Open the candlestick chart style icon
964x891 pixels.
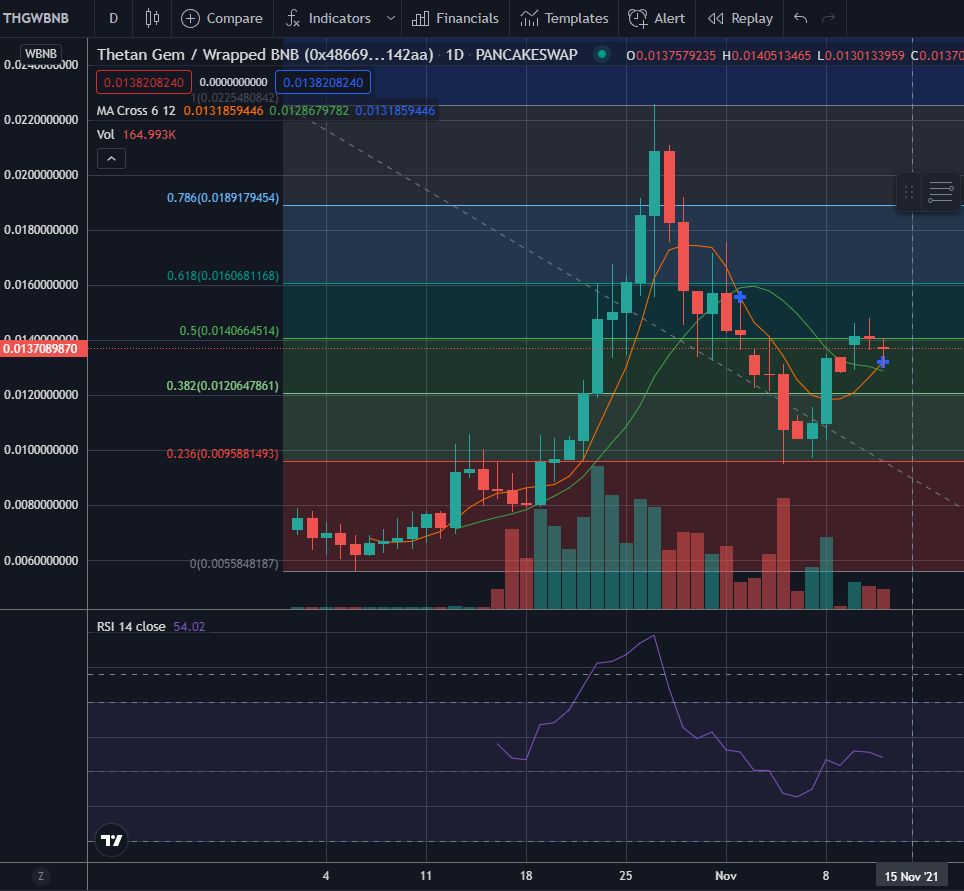pos(152,18)
